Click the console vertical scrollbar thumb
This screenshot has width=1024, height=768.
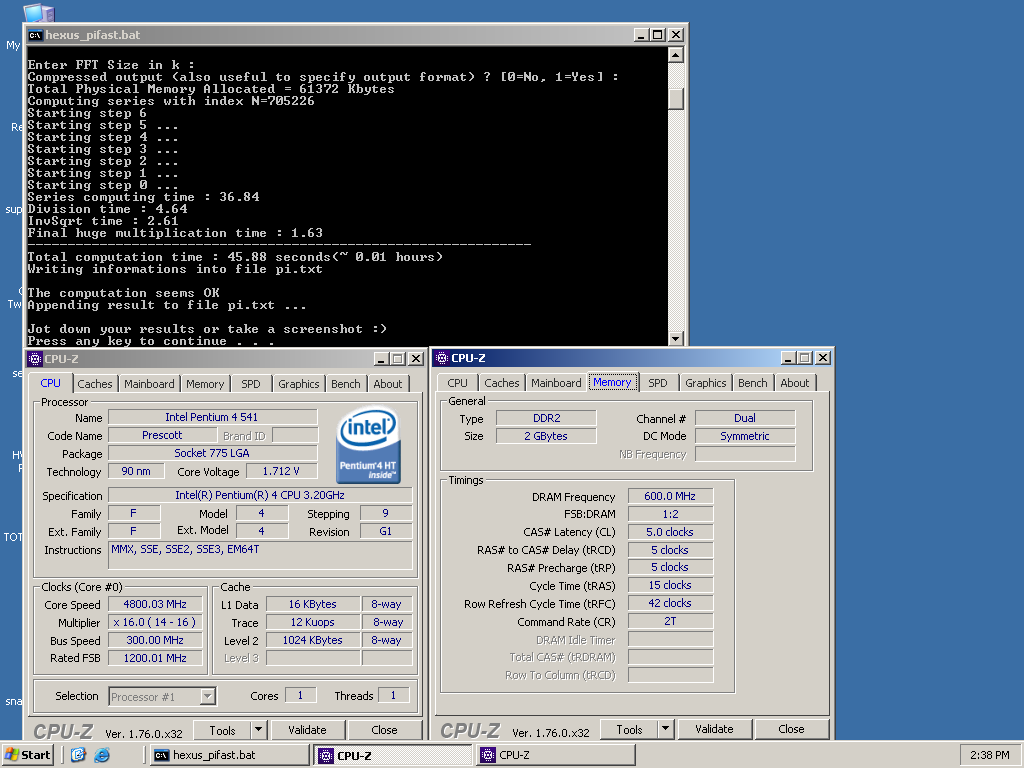point(676,99)
